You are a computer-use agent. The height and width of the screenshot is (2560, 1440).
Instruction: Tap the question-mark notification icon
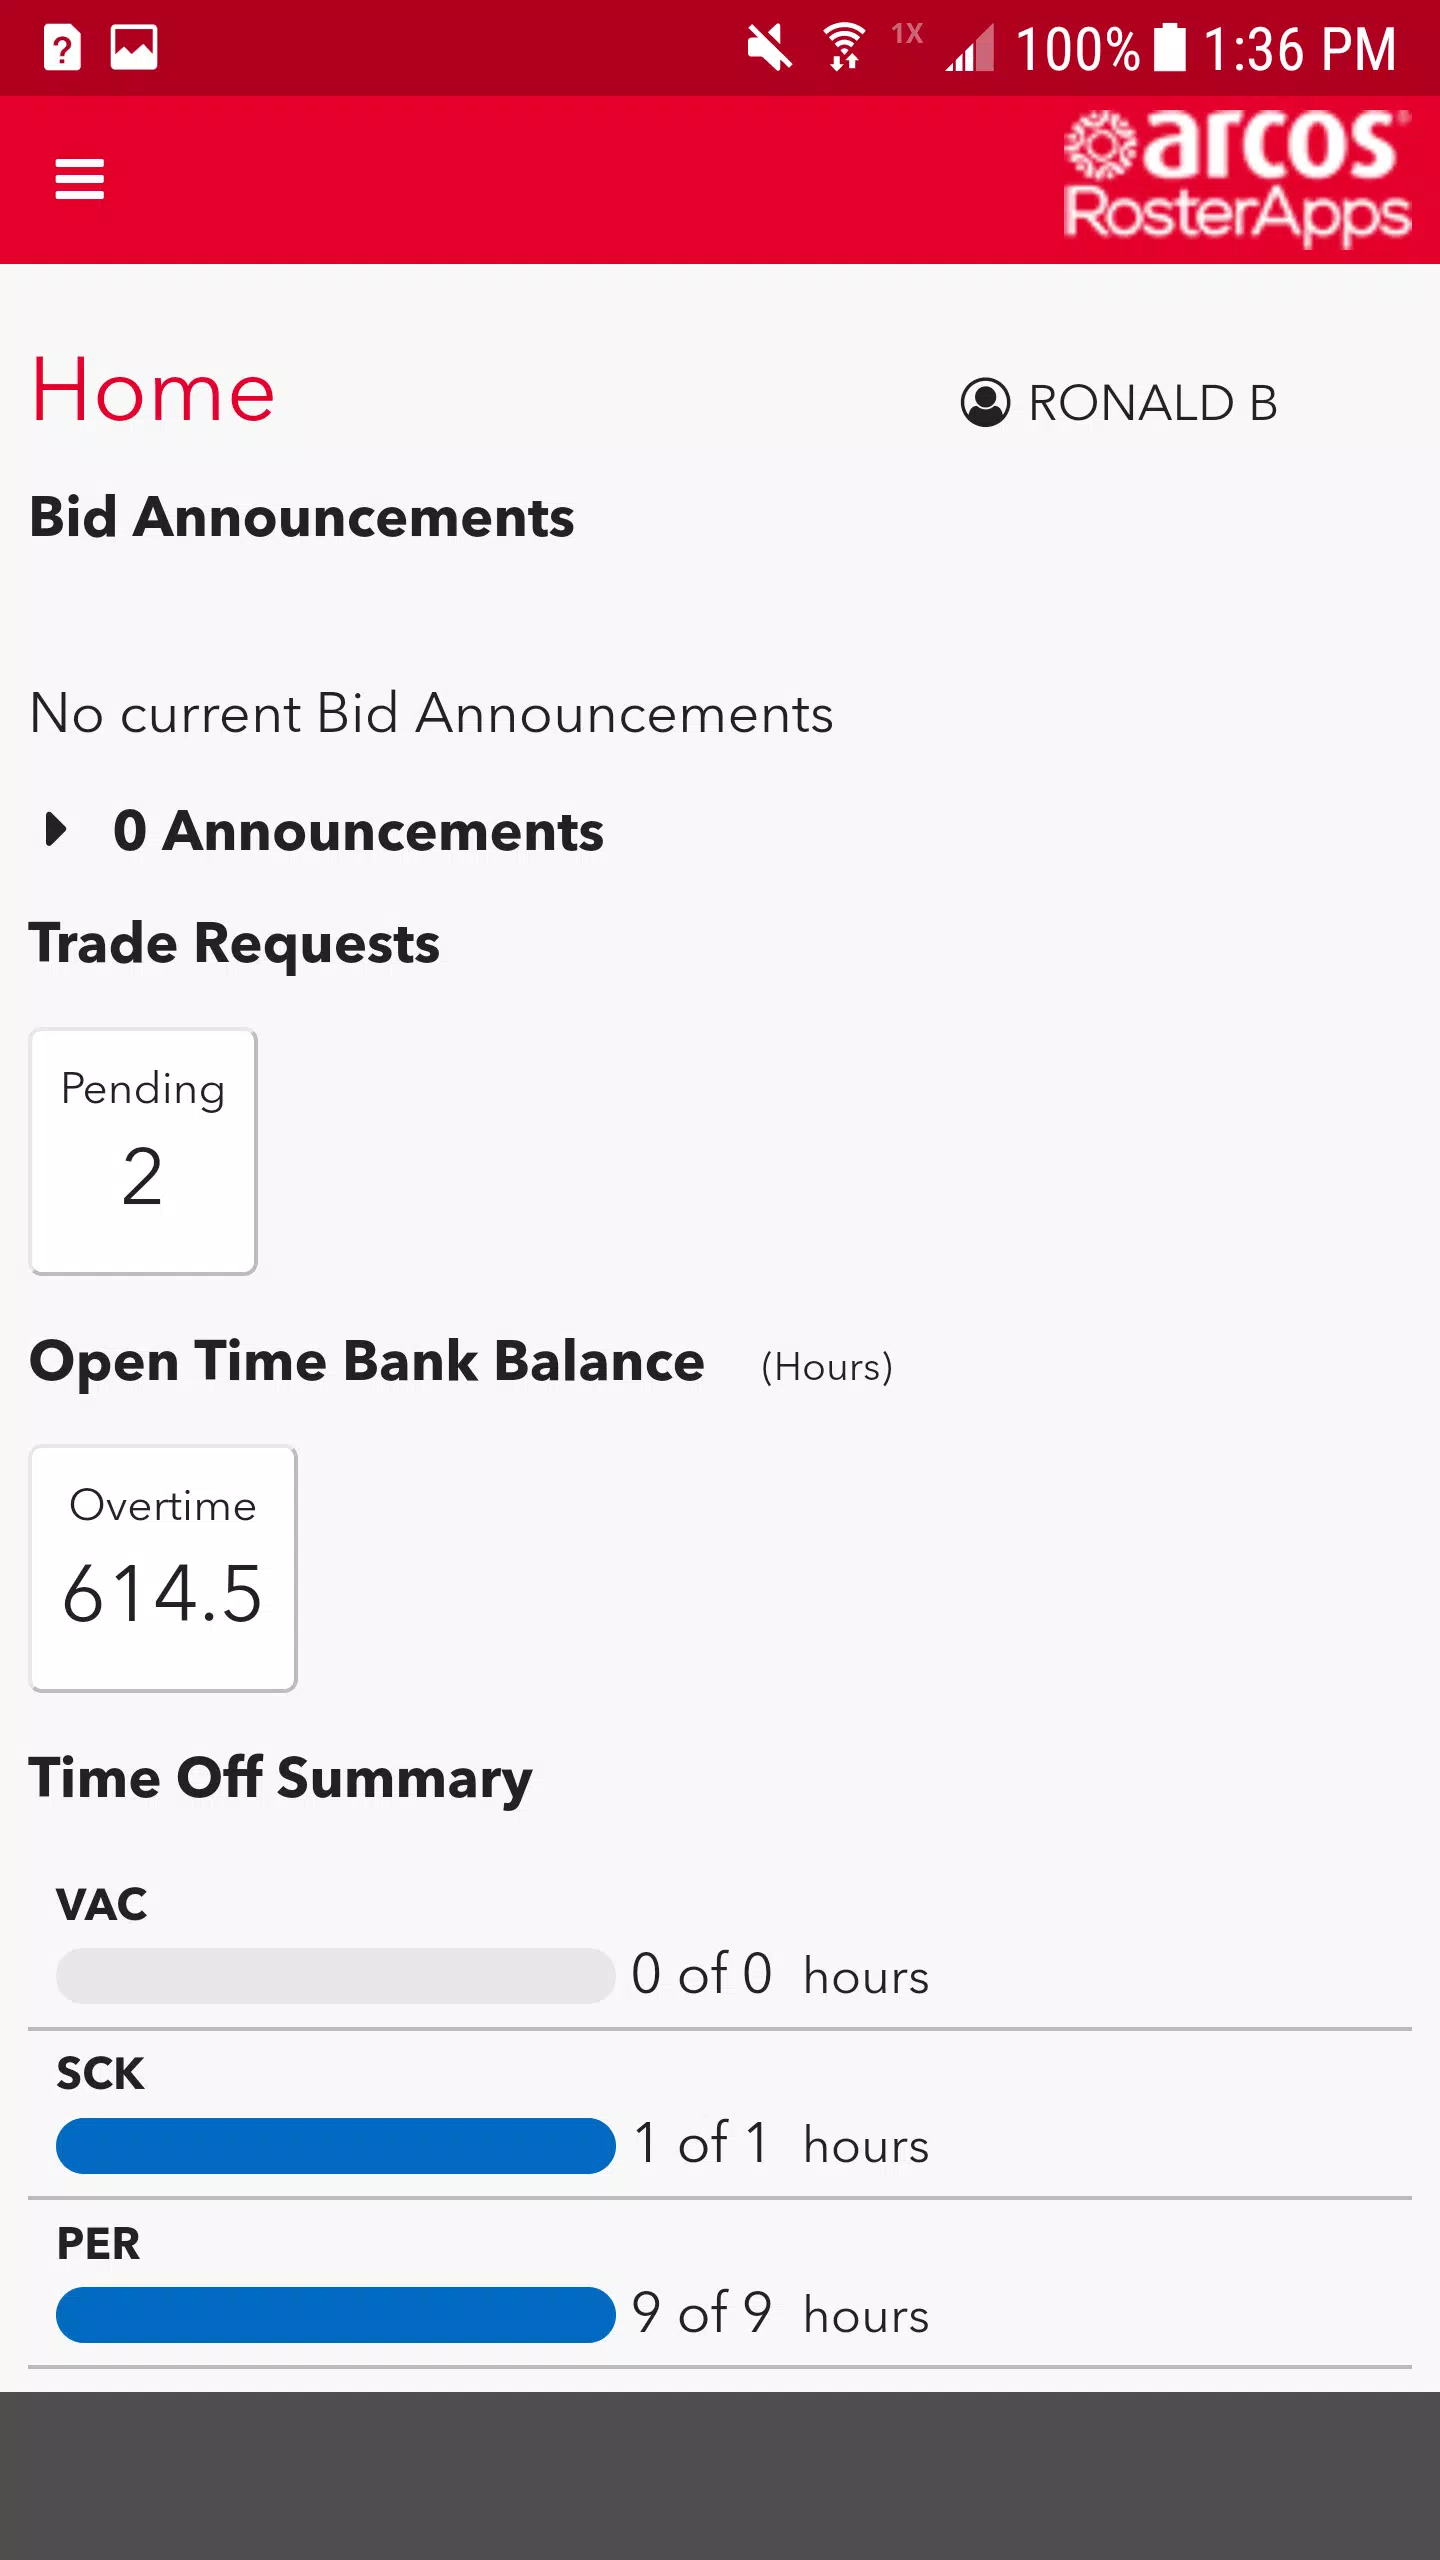click(x=62, y=47)
